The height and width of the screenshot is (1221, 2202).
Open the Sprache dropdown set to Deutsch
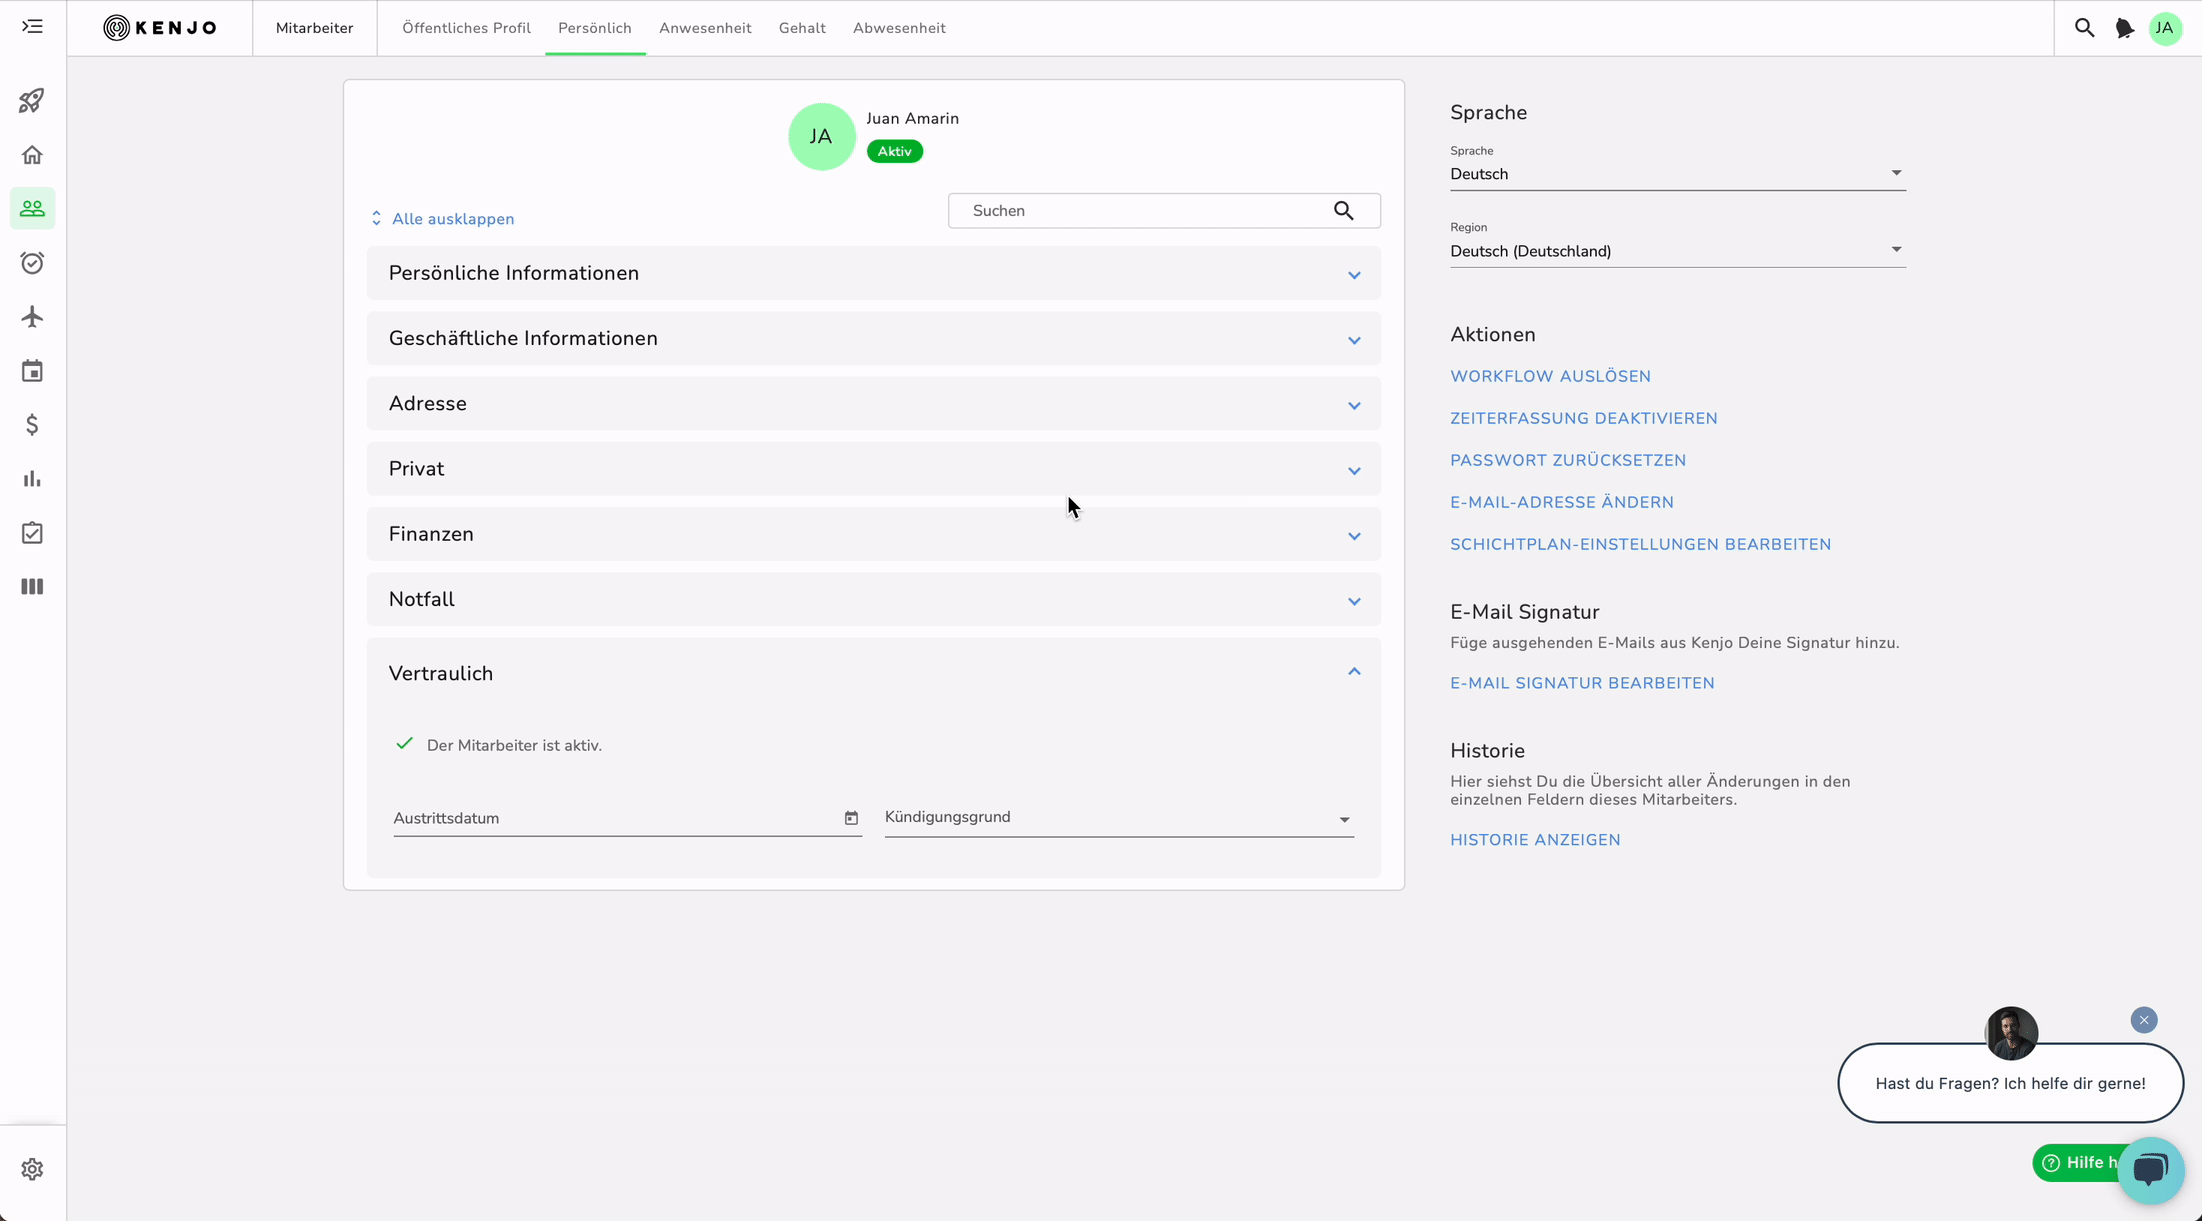(x=1676, y=174)
